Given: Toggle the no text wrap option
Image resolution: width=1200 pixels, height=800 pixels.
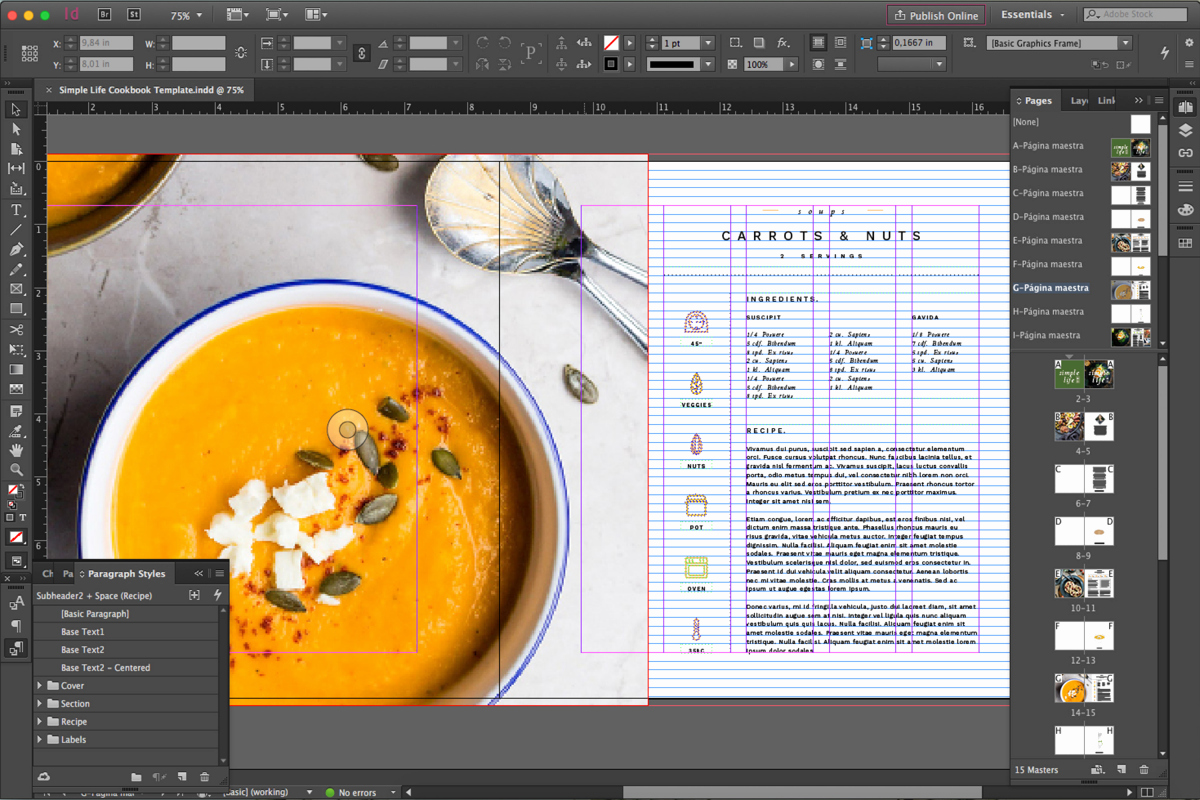Looking at the screenshot, I should pyautogui.click(x=818, y=43).
